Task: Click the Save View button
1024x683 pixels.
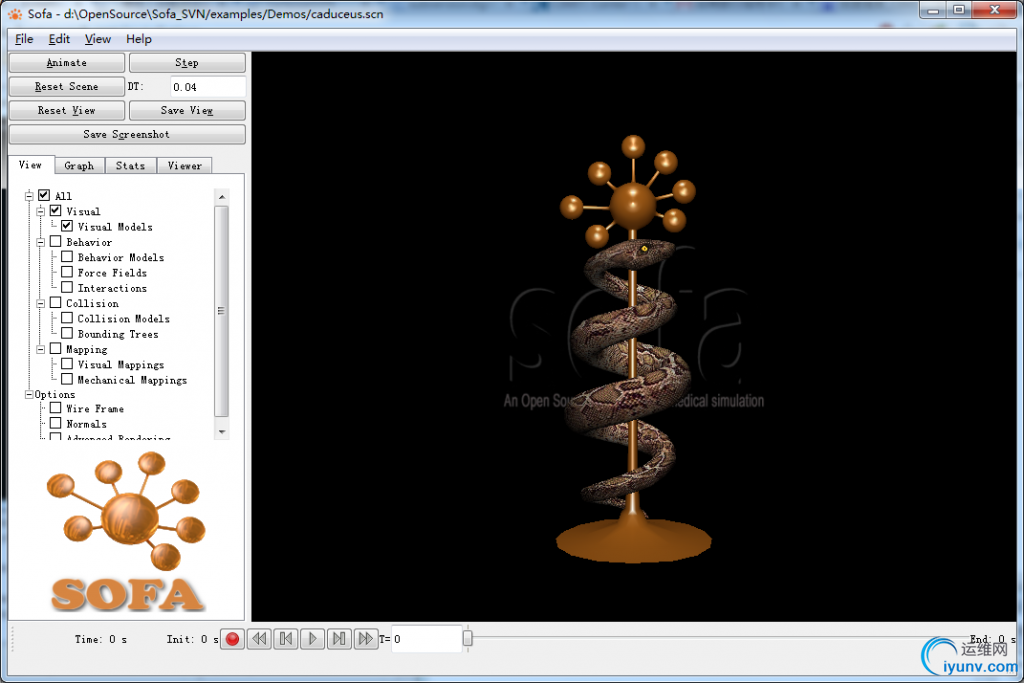Action: click(187, 110)
